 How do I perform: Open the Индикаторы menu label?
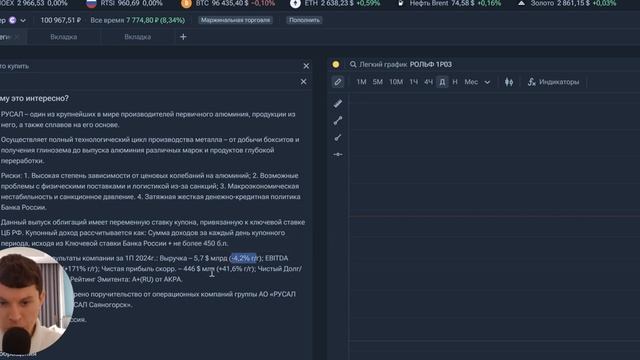(x=559, y=82)
